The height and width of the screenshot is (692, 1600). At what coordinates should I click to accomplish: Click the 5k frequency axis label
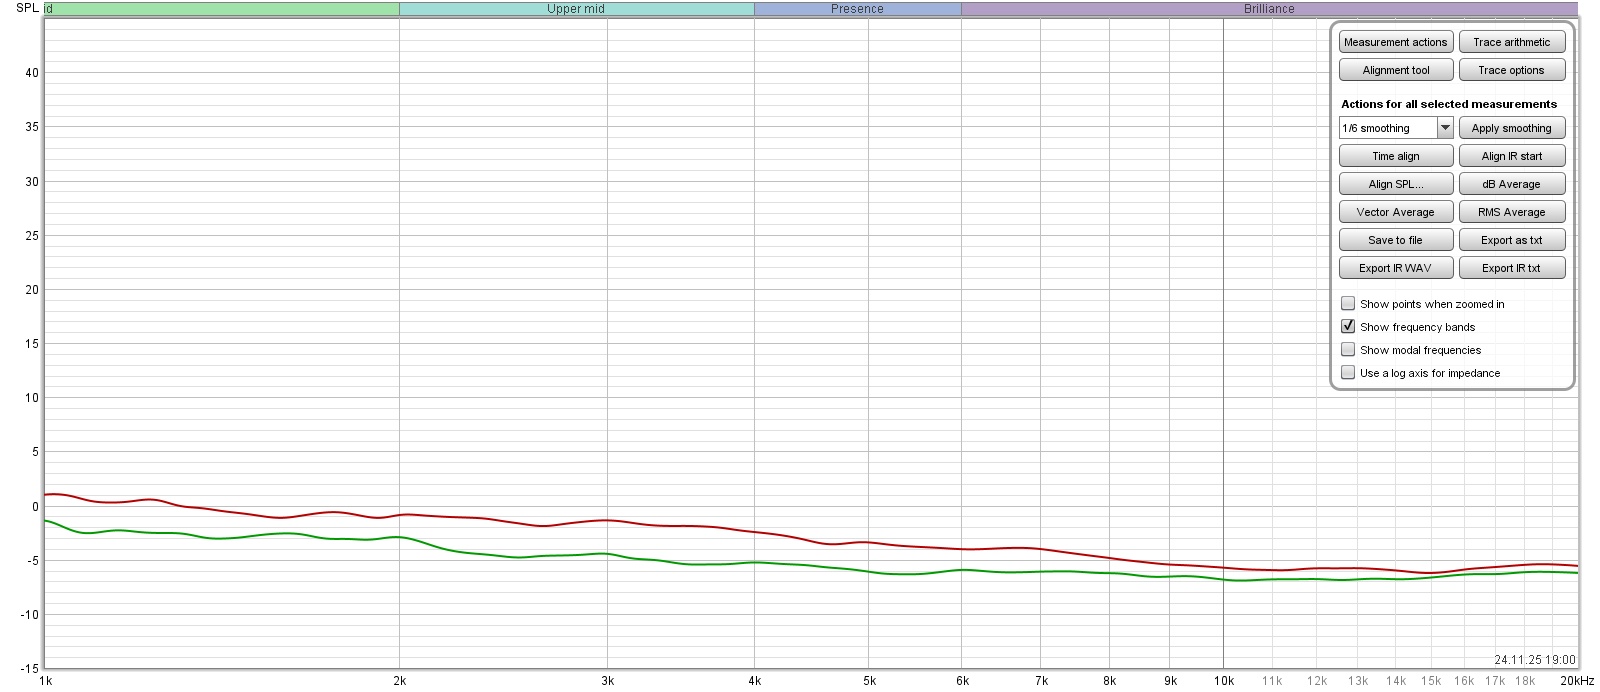pos(870,681)
